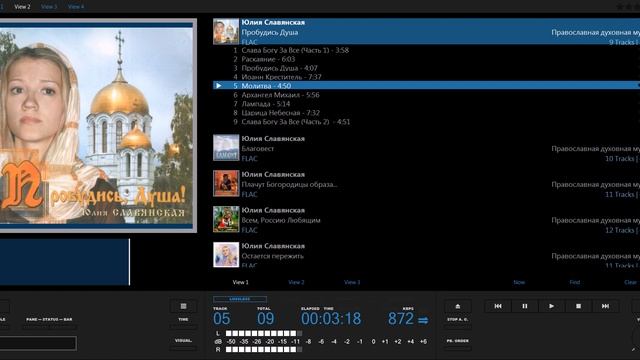Click the 9 Tracks count label
The width and height of the screenshot is (640, 360).
tap(622, 42)
